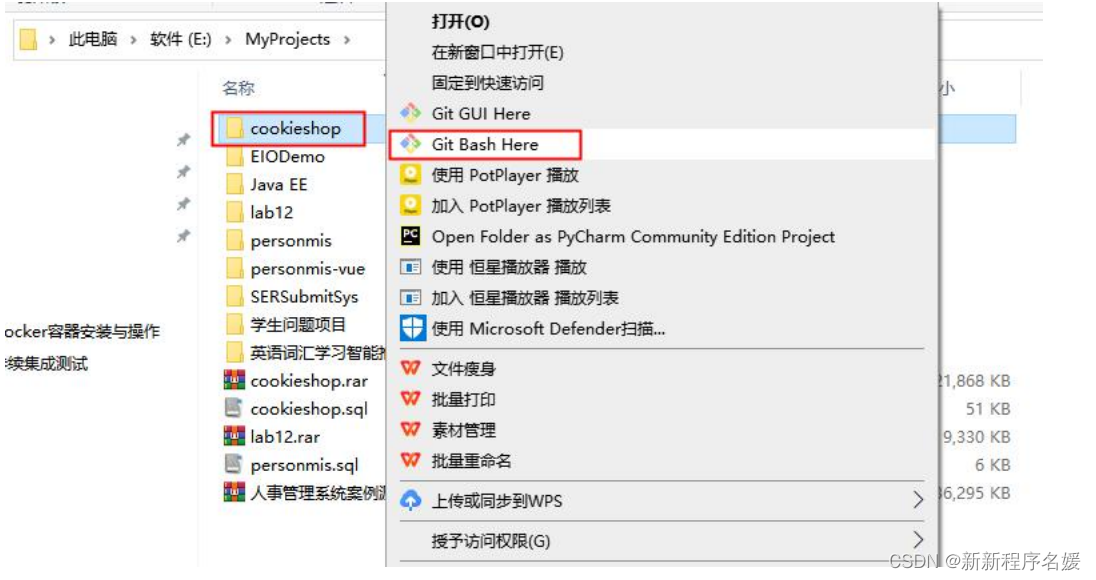
Task: Open the 软件 (E:) breadcrumb dropdown chevron
Action: point(228,40)
